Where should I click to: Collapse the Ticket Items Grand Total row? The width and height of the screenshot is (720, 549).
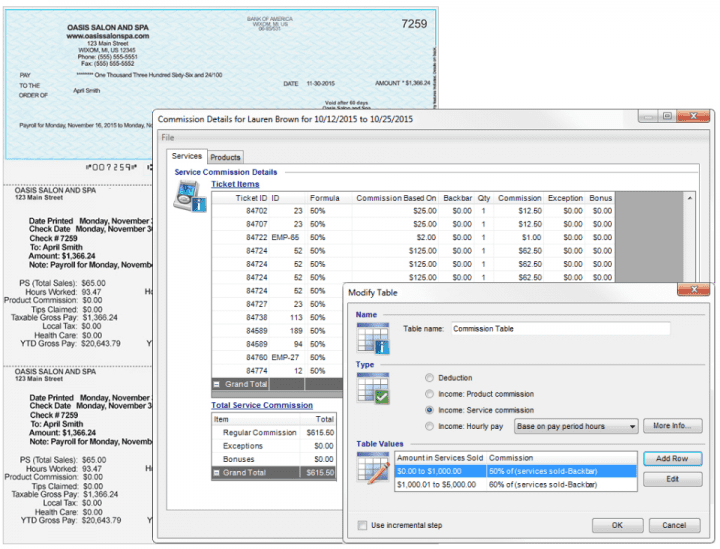pos(217,384)
